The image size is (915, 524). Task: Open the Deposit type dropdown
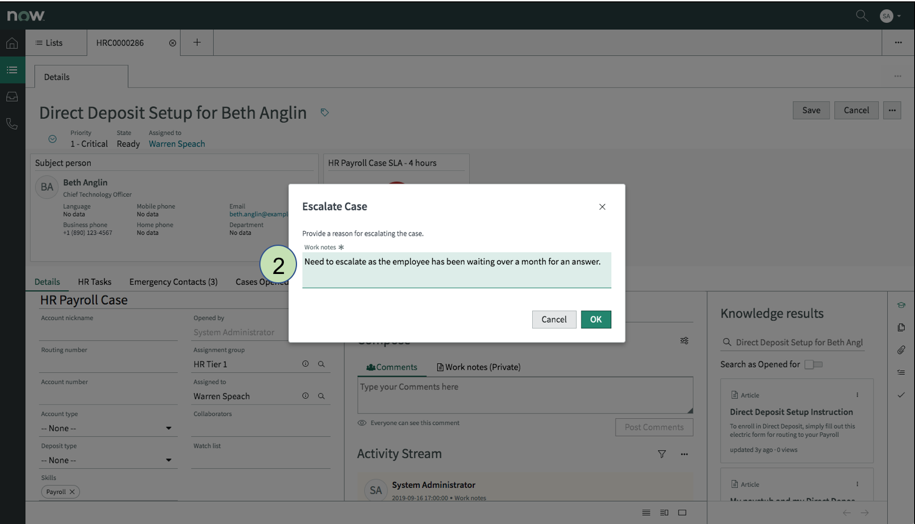pyautogui.click(x=108, y=460)
